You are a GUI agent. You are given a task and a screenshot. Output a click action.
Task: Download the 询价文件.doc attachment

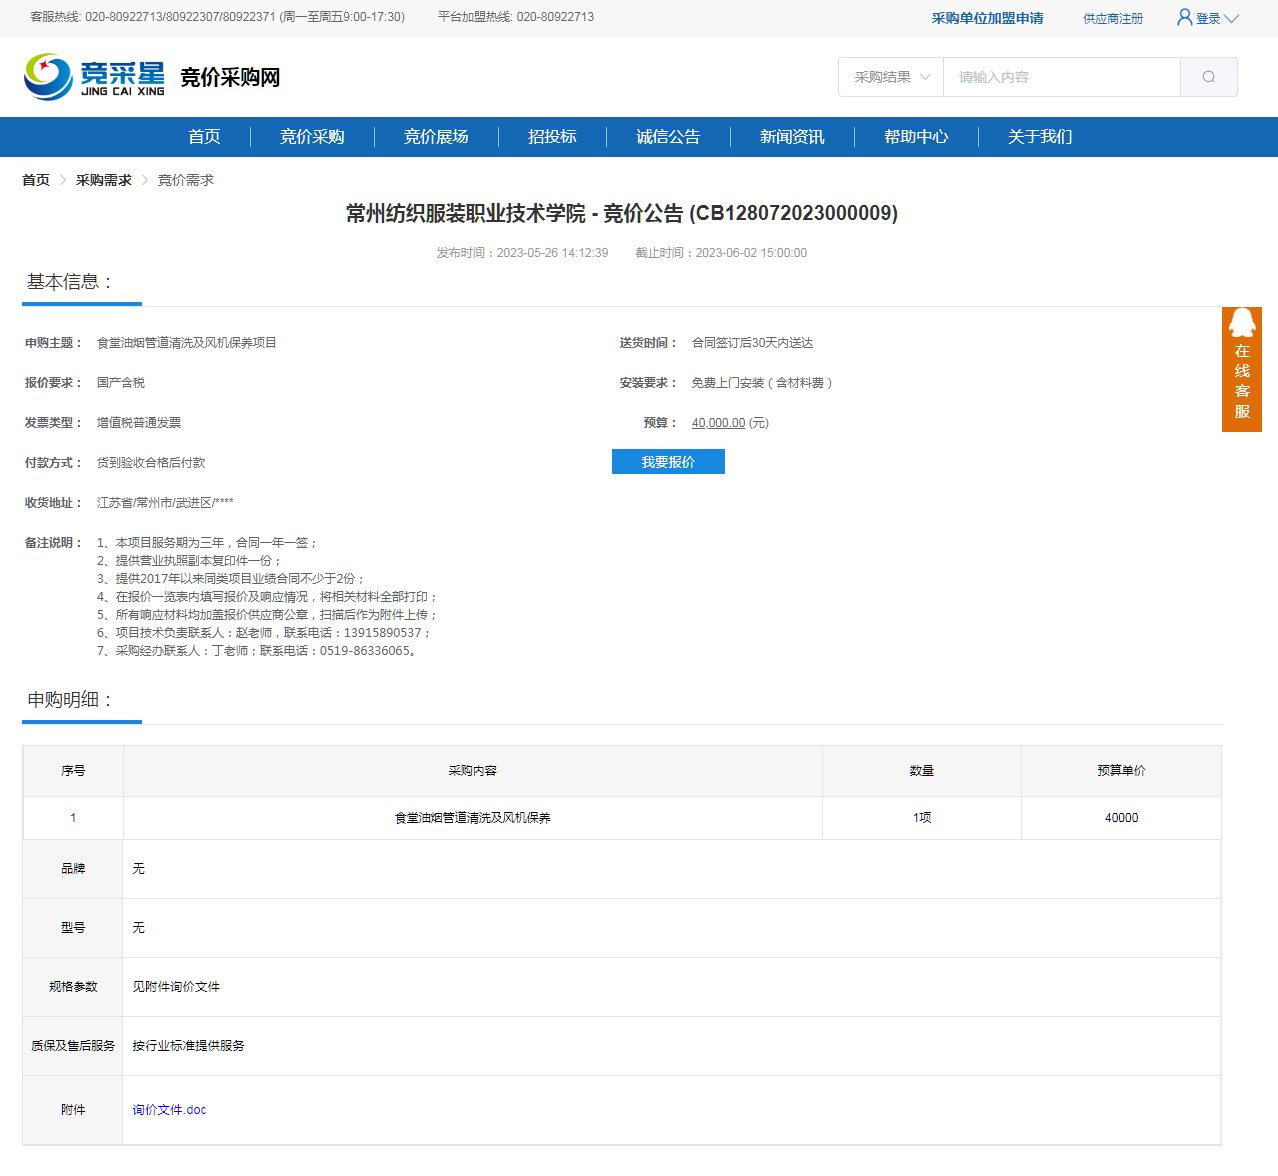169,1110
